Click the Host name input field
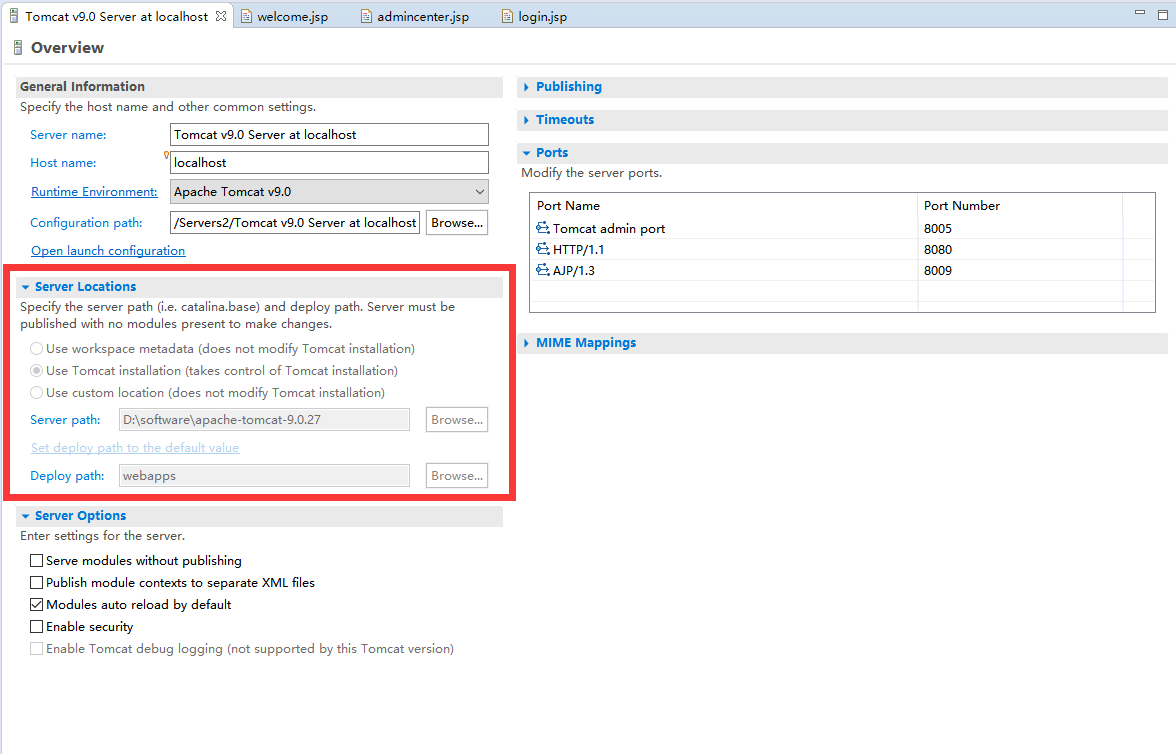Screen dimensions: 1176x754 click(x=329, y=163)
